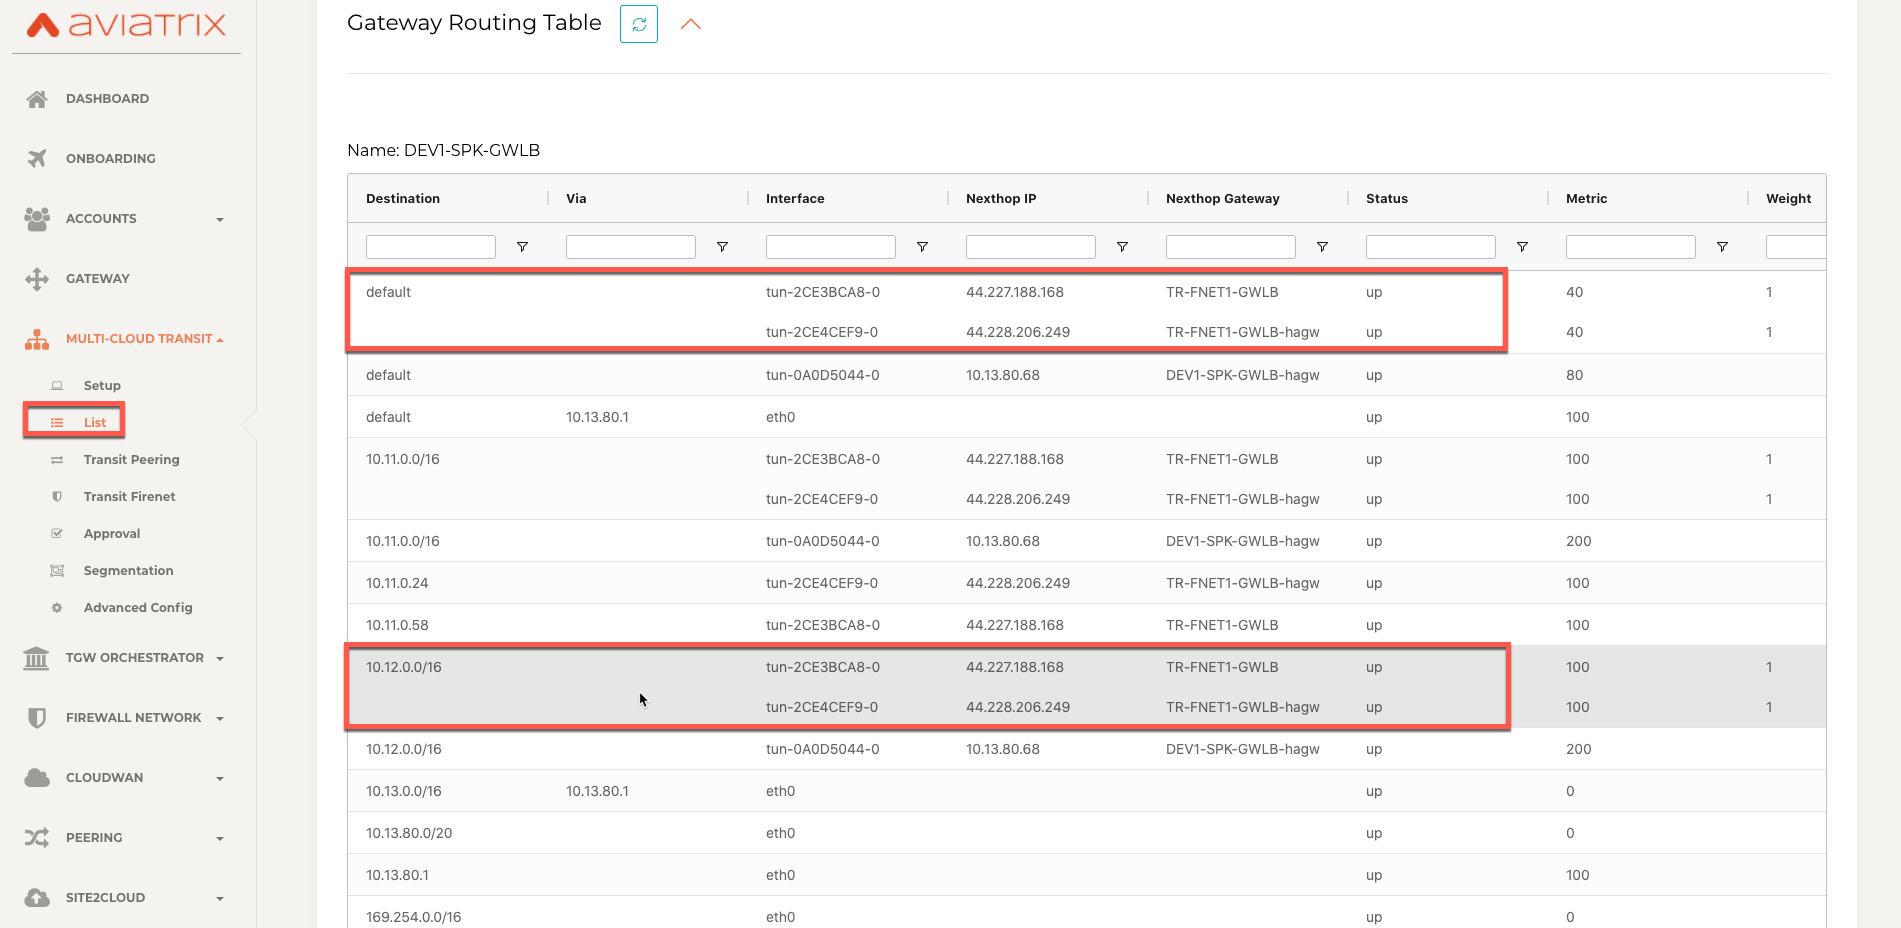Click the Gateway crossed-arrows icon
The height and width of the screenshot is (928, 1901).
37,279
